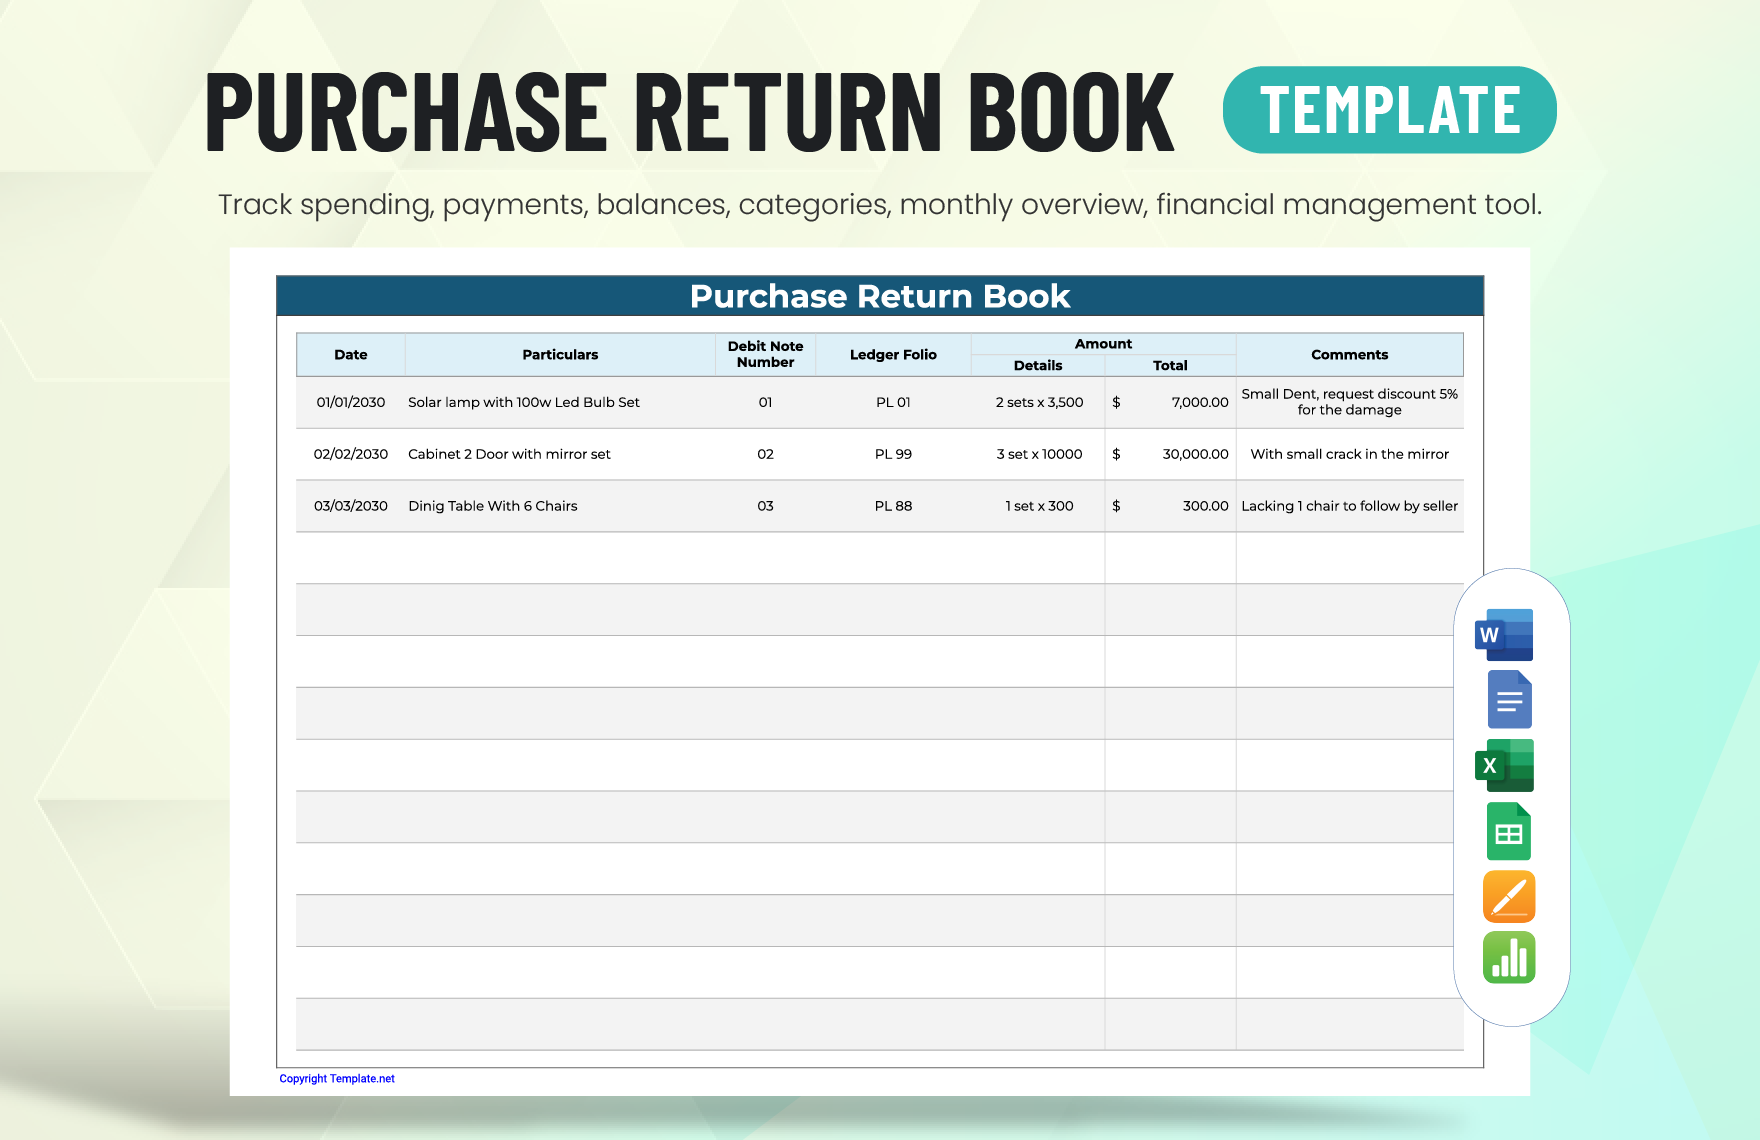
Task: Click debit note number 01
Action: point(766,402)
